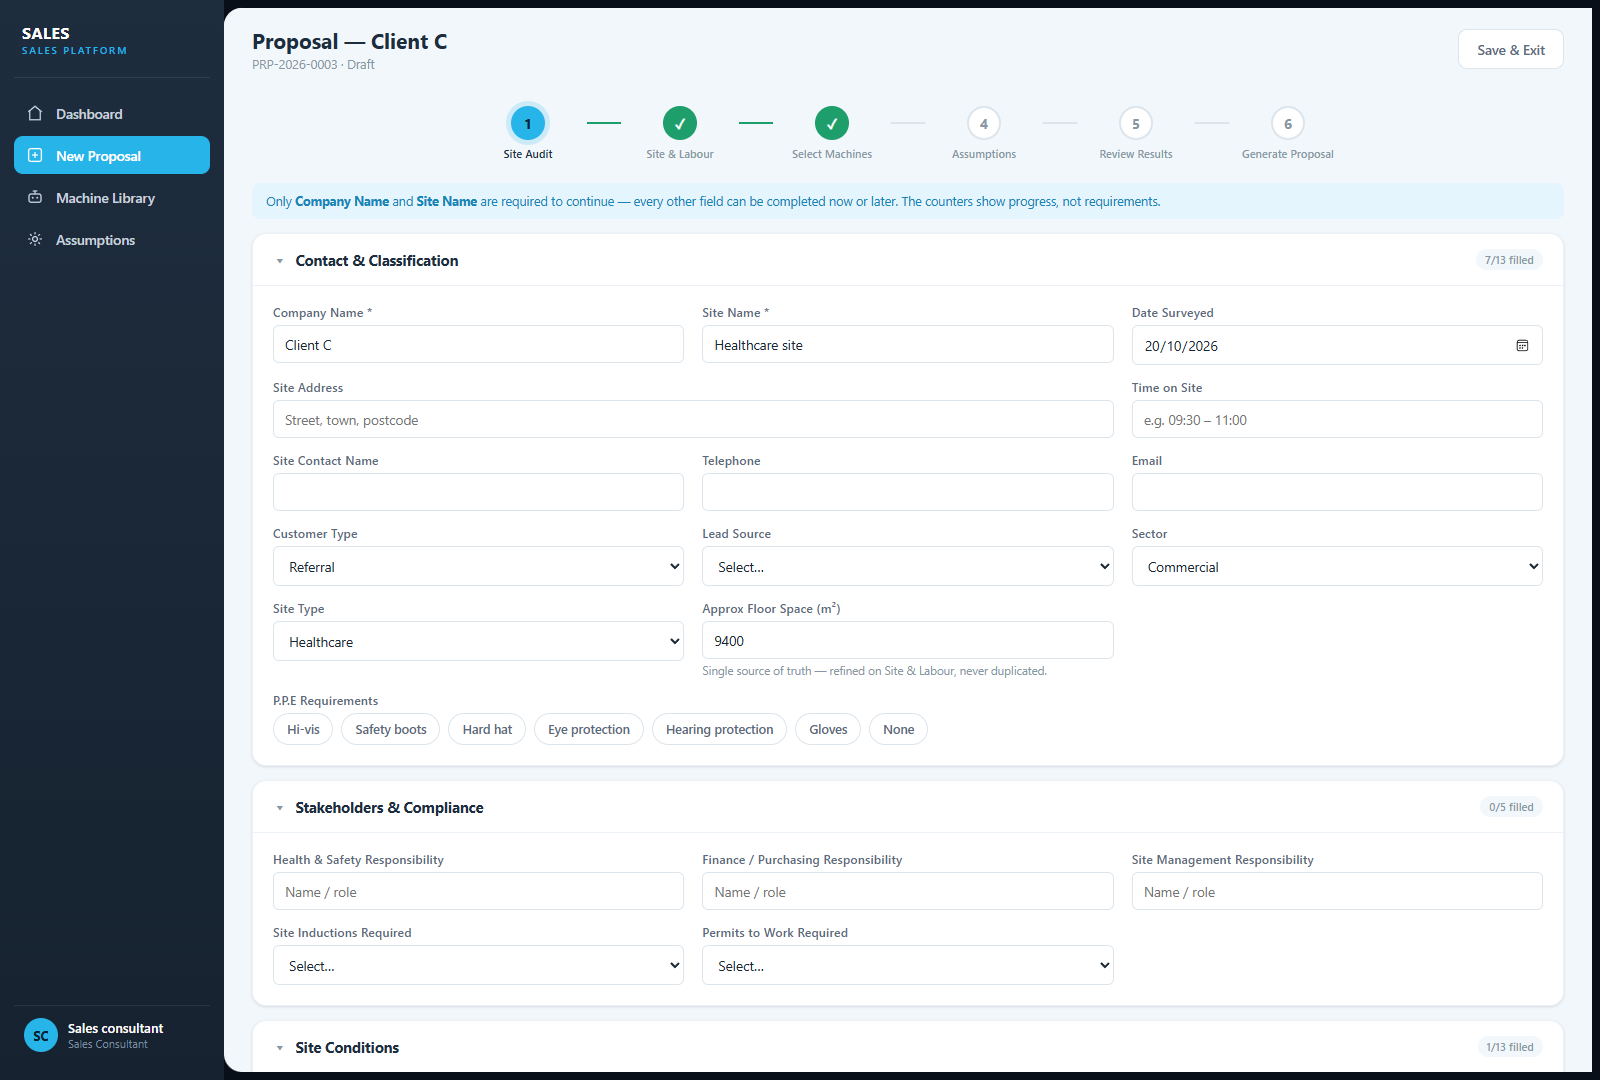
Task: Click the Site Name field
Action: (907, 344)
